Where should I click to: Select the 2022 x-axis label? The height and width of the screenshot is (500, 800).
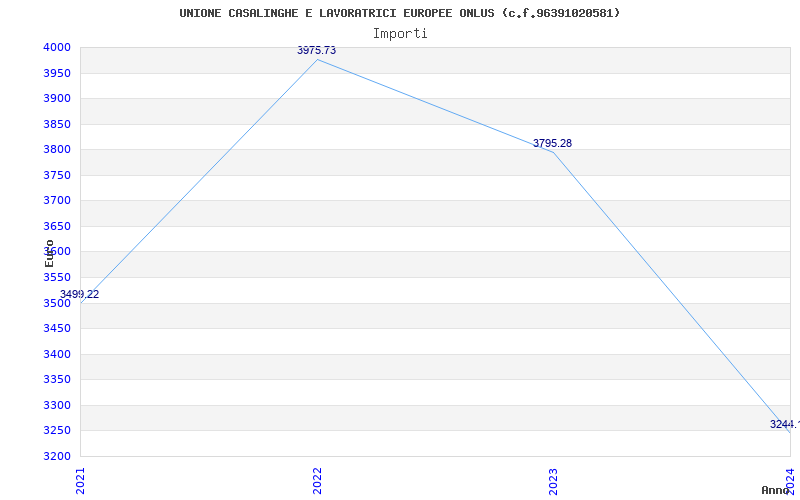tap(317, 481)
